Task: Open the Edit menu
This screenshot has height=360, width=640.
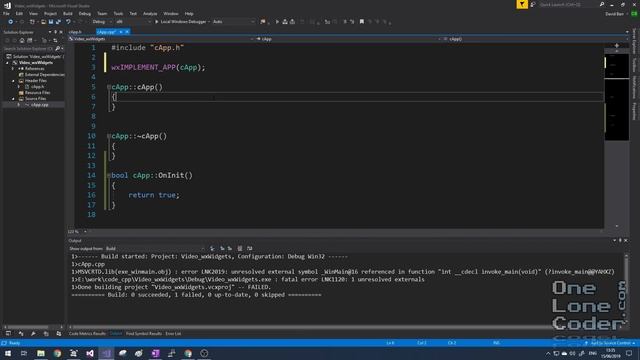Action: click(19, 13)
